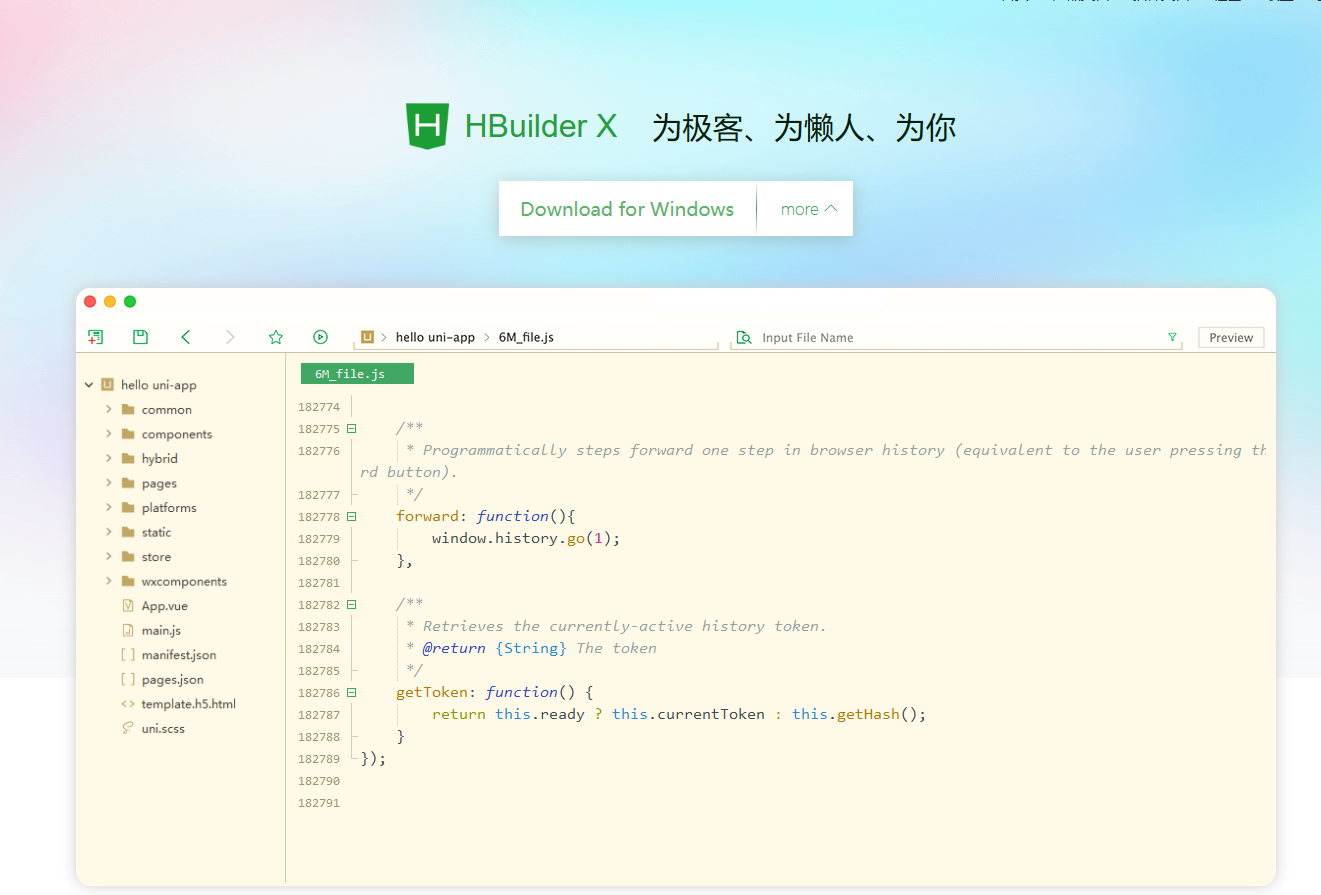Expand the platforms folder chevron
Viewport: 1321px width, 895px height.
108,507
